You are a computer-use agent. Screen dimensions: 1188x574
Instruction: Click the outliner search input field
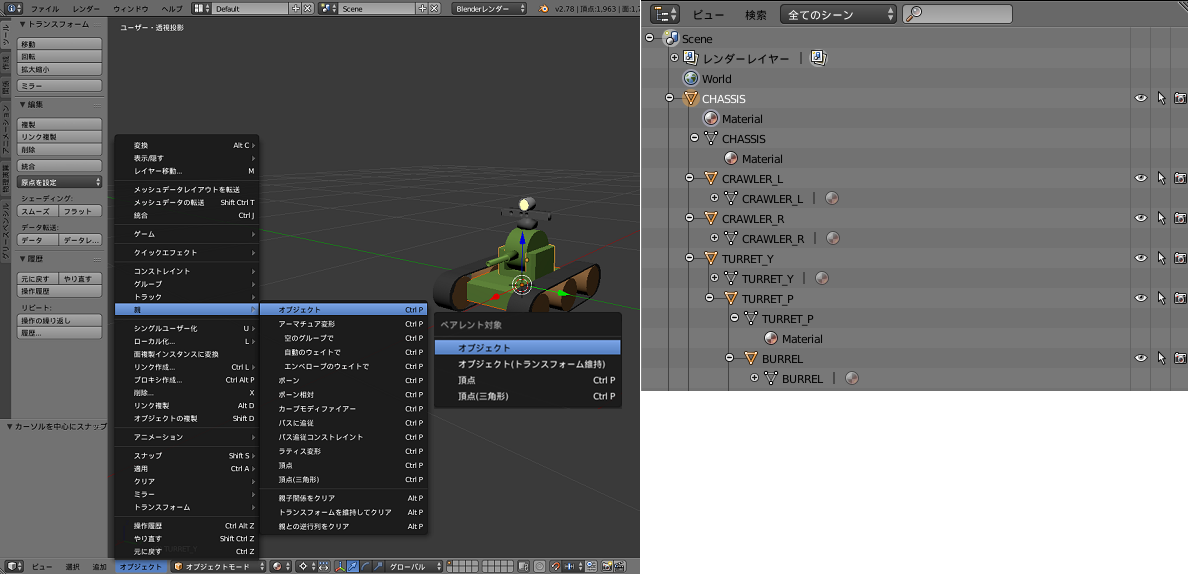pos(966,14)
